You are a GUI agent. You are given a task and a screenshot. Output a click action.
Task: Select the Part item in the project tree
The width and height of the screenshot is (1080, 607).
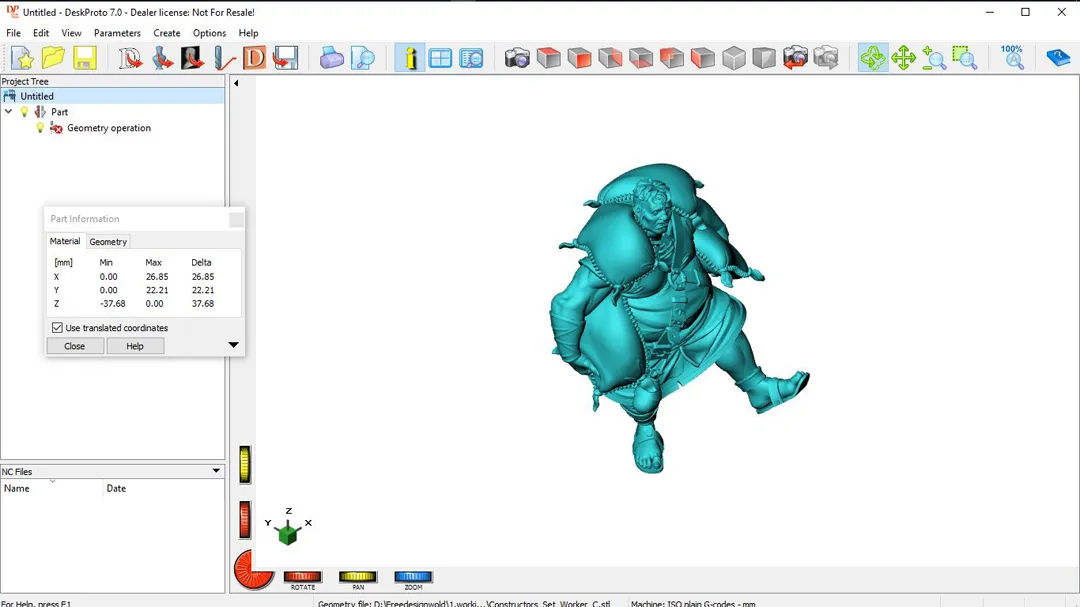[x=59, y=112]
